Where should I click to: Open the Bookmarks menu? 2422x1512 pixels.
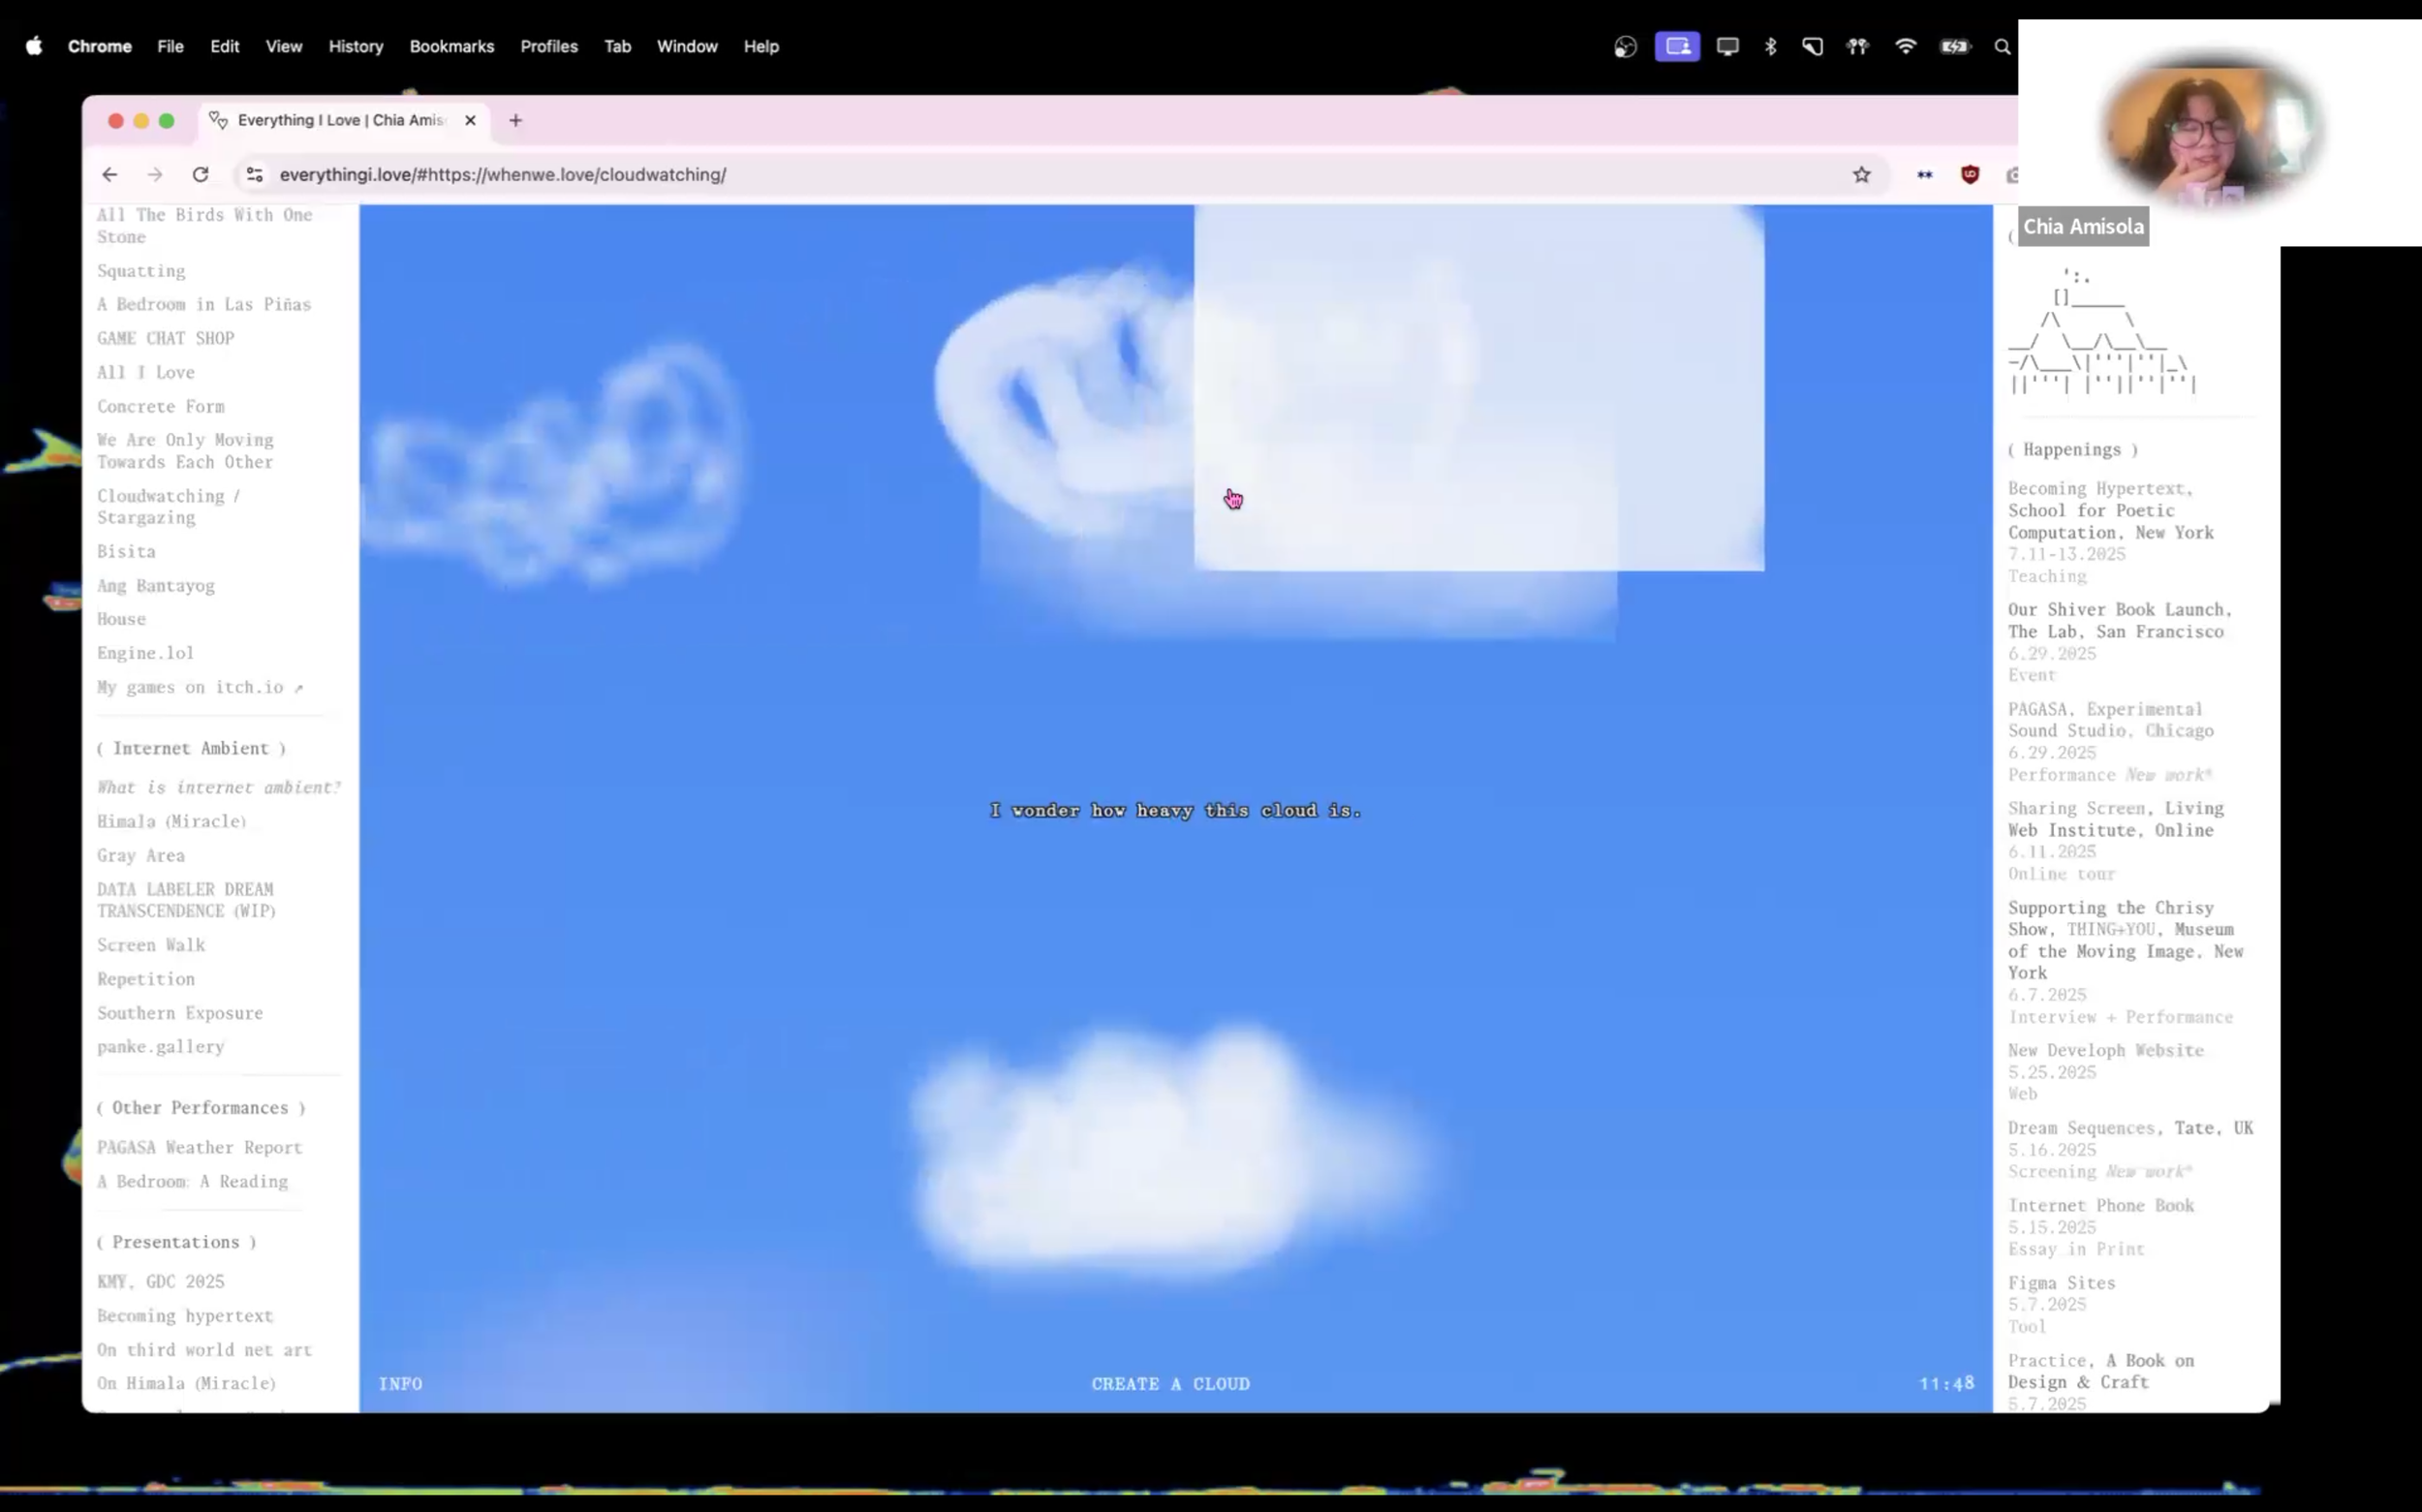tap(451, 46)
